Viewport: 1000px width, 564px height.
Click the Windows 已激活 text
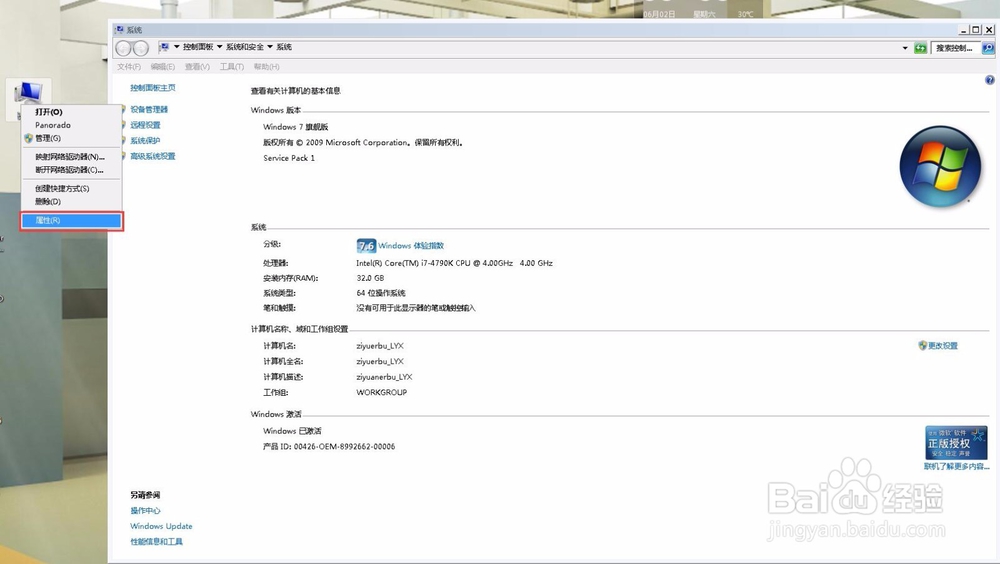click(292, 431)
